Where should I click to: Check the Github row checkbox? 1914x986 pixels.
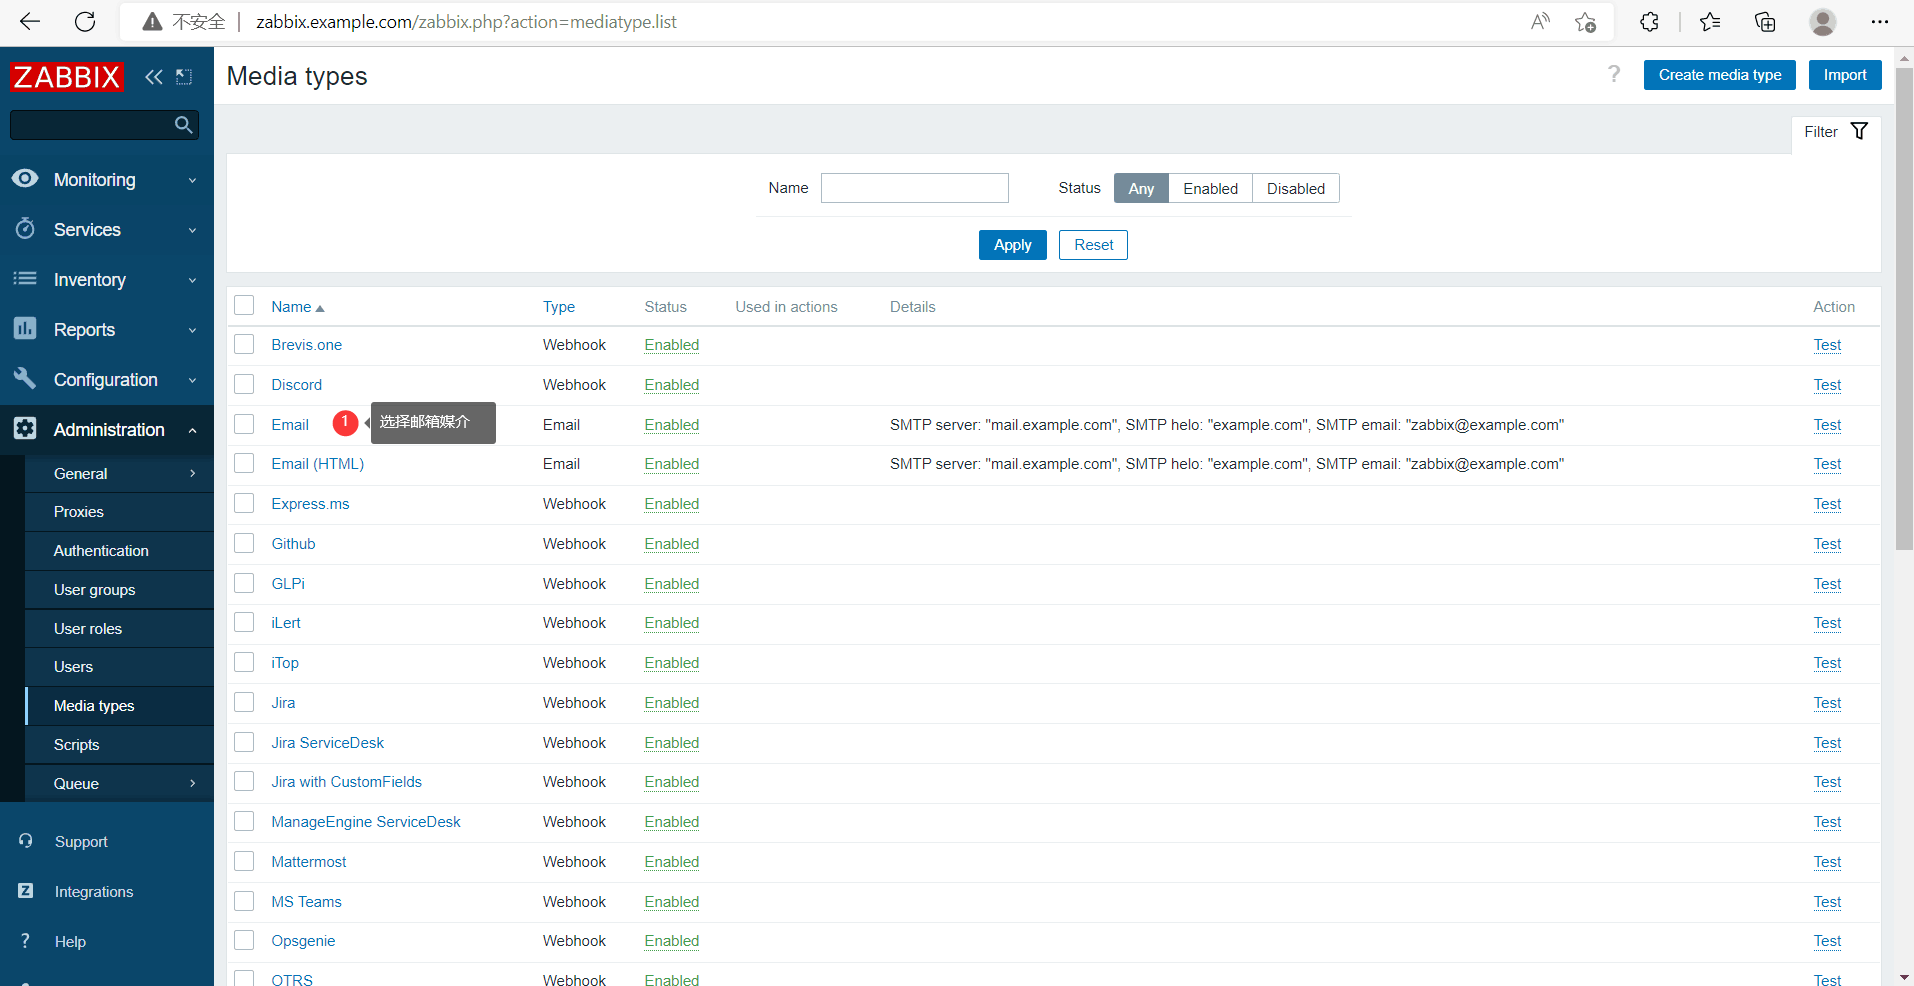click(244, 543)
